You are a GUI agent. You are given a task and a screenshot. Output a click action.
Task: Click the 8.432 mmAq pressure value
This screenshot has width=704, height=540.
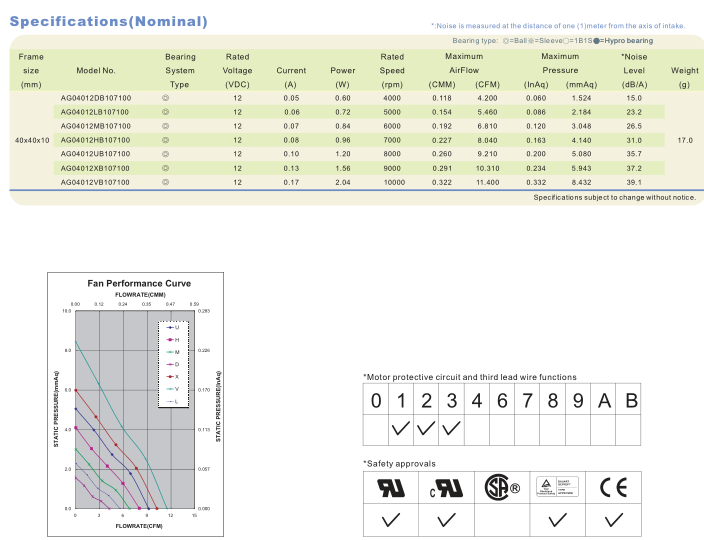click(581, 182)
